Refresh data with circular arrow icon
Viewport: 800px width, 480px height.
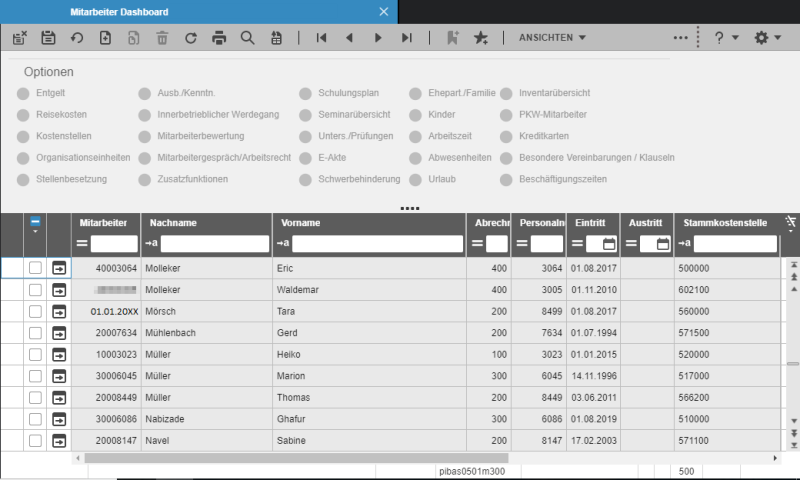click(191, 38)
